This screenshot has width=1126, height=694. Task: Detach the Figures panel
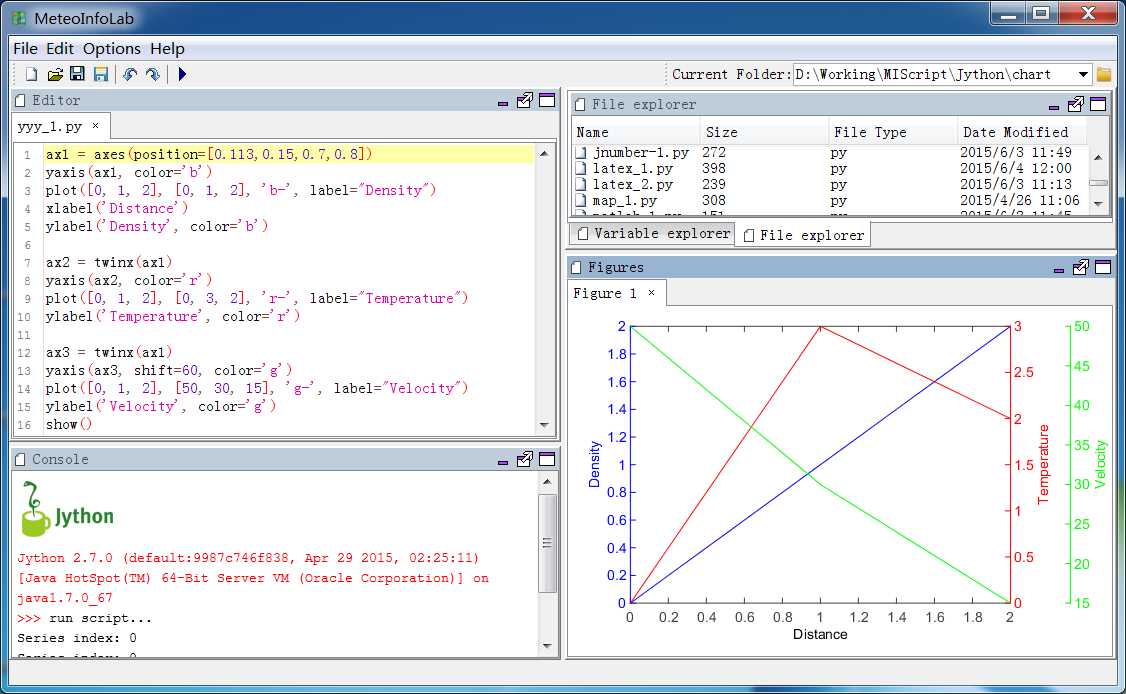coord(1081,267)
